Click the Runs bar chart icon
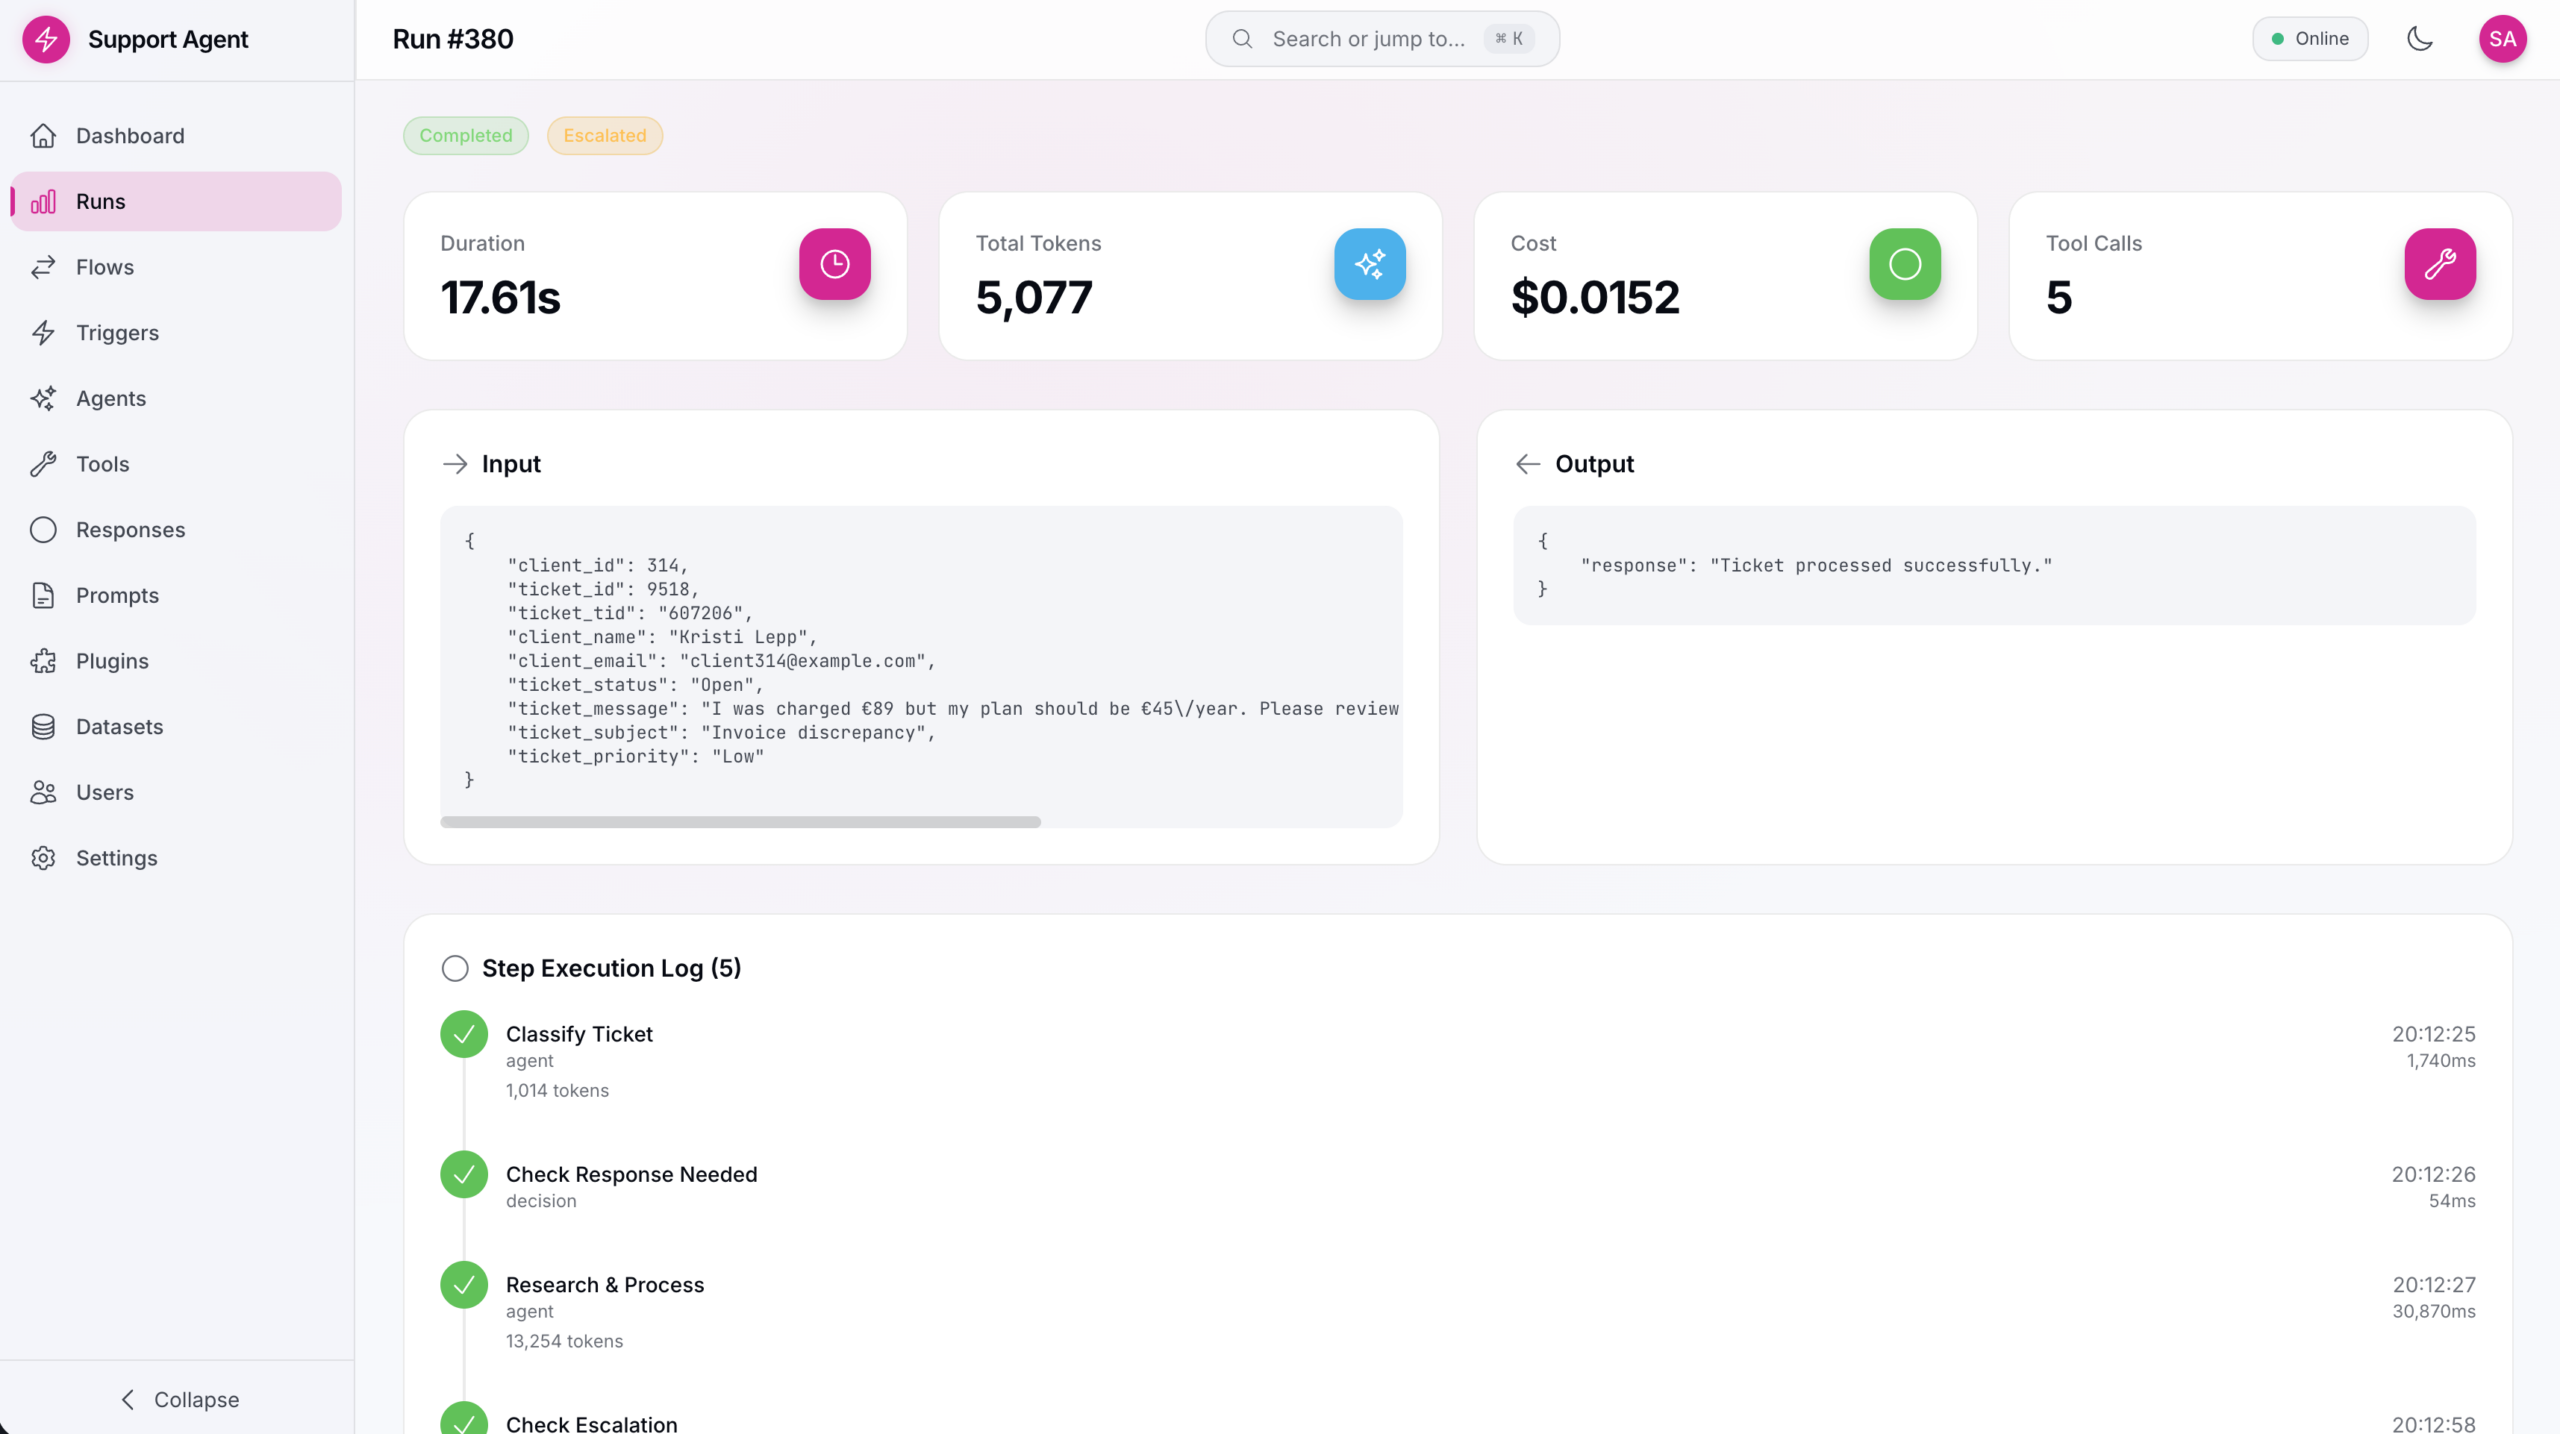 pyautogui.click(x=43, y=202)
